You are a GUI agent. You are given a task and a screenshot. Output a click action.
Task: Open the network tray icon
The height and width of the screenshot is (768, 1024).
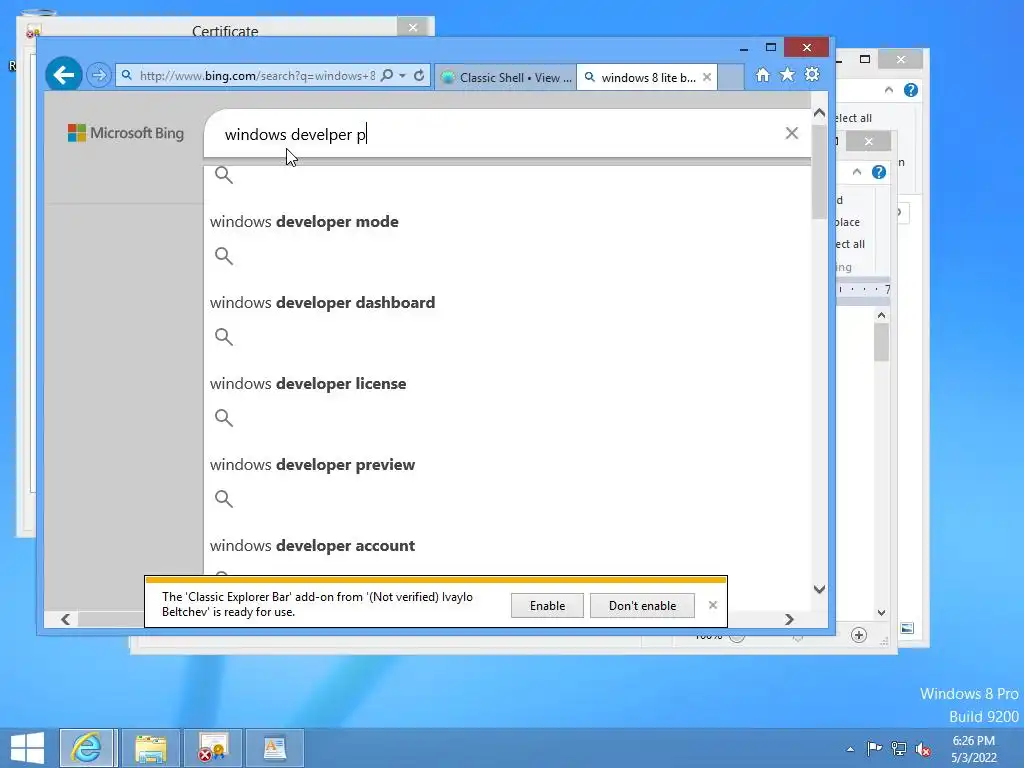click(x=899, y=748)
